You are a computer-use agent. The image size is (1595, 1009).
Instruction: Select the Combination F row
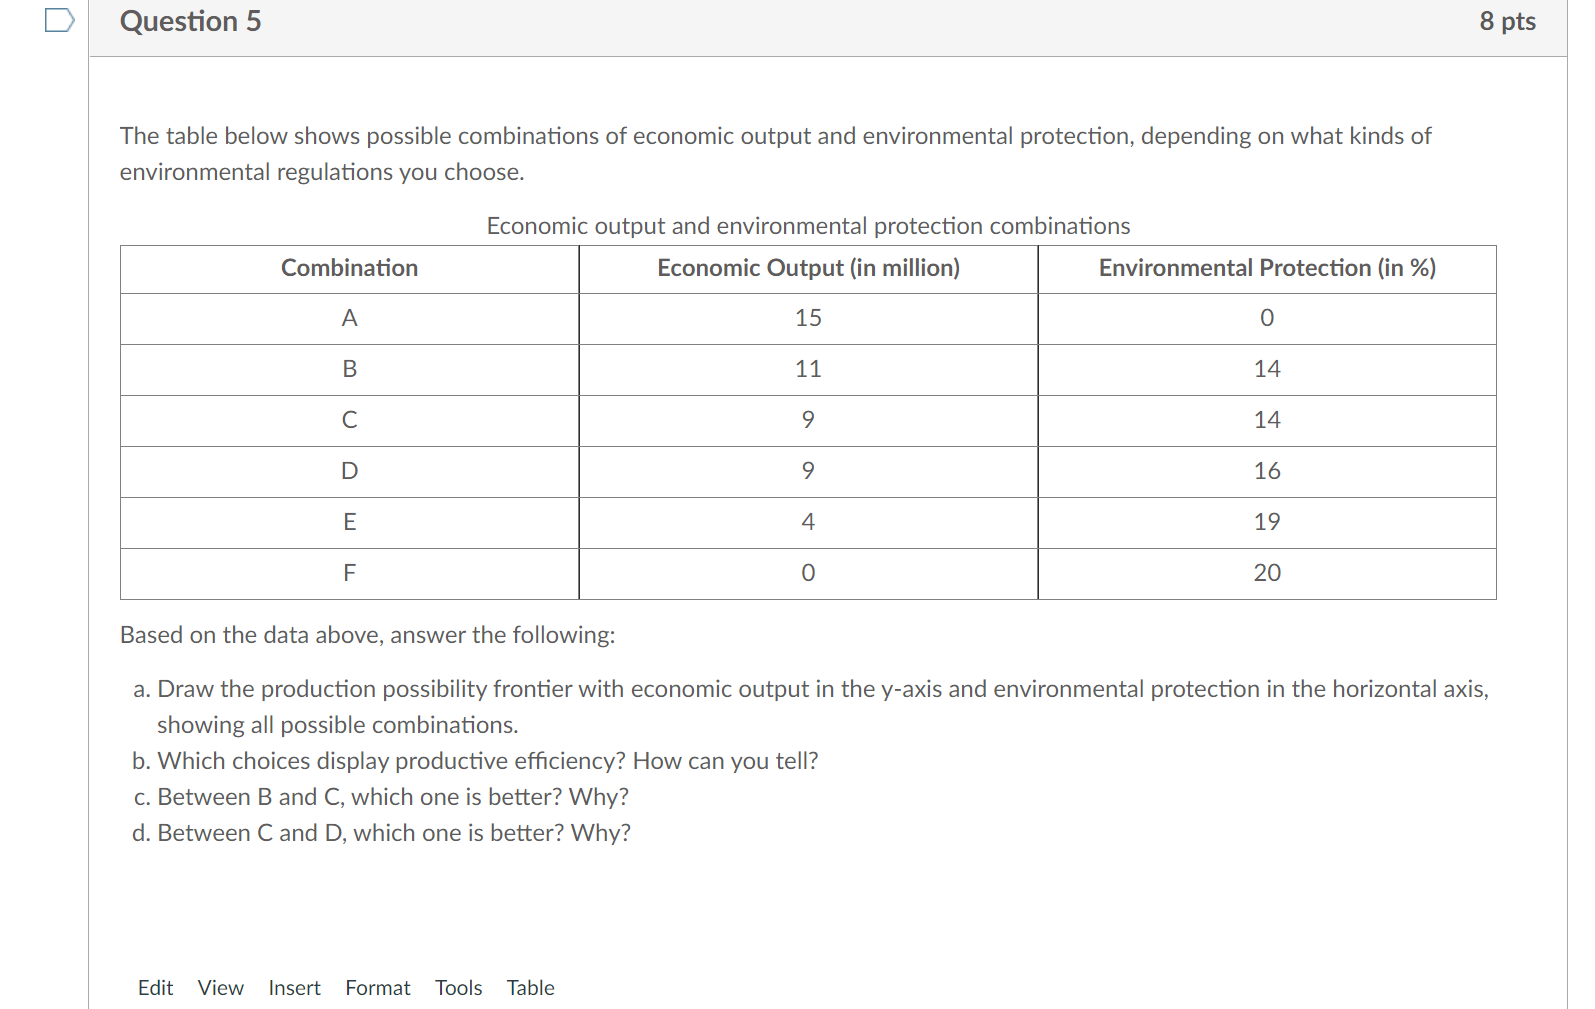pyautogui.click(x=348, y=573)
